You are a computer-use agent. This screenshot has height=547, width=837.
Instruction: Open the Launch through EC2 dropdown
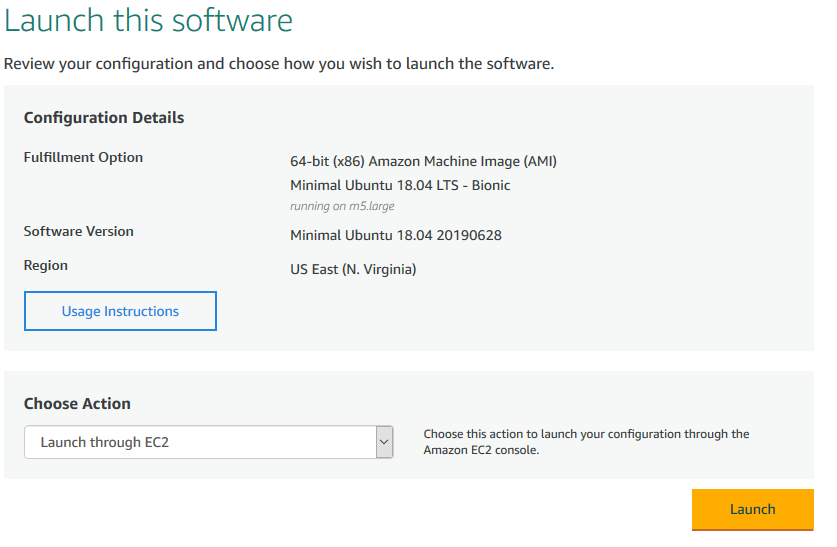coord(209,442)
